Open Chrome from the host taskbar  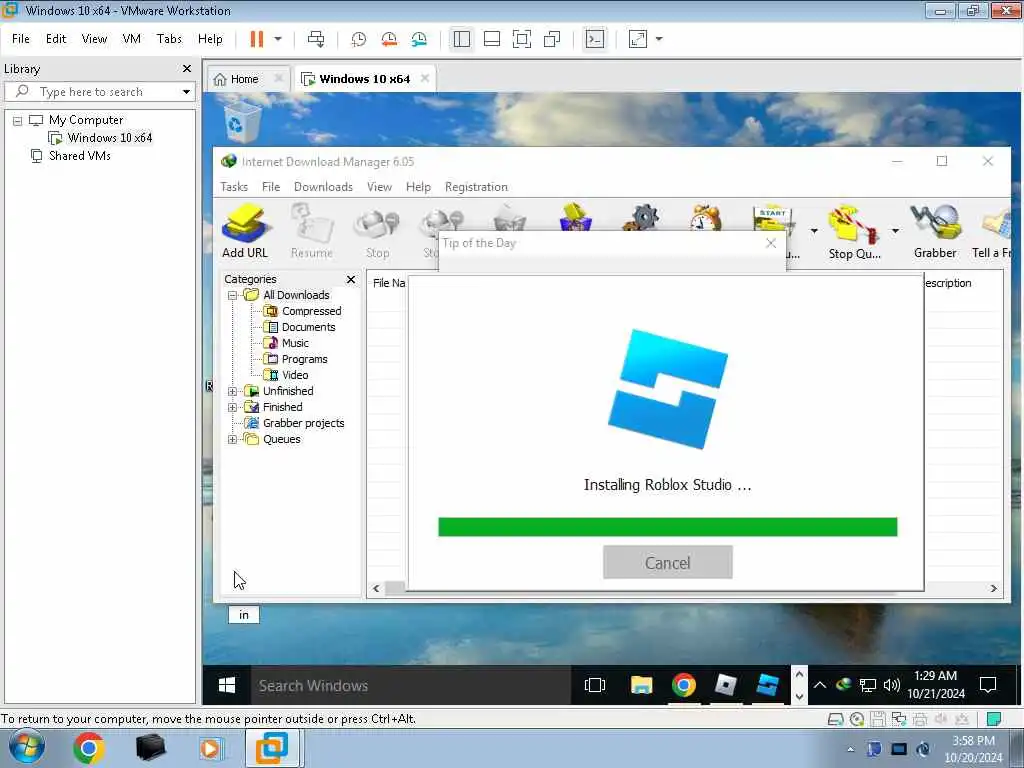(89, 748)
